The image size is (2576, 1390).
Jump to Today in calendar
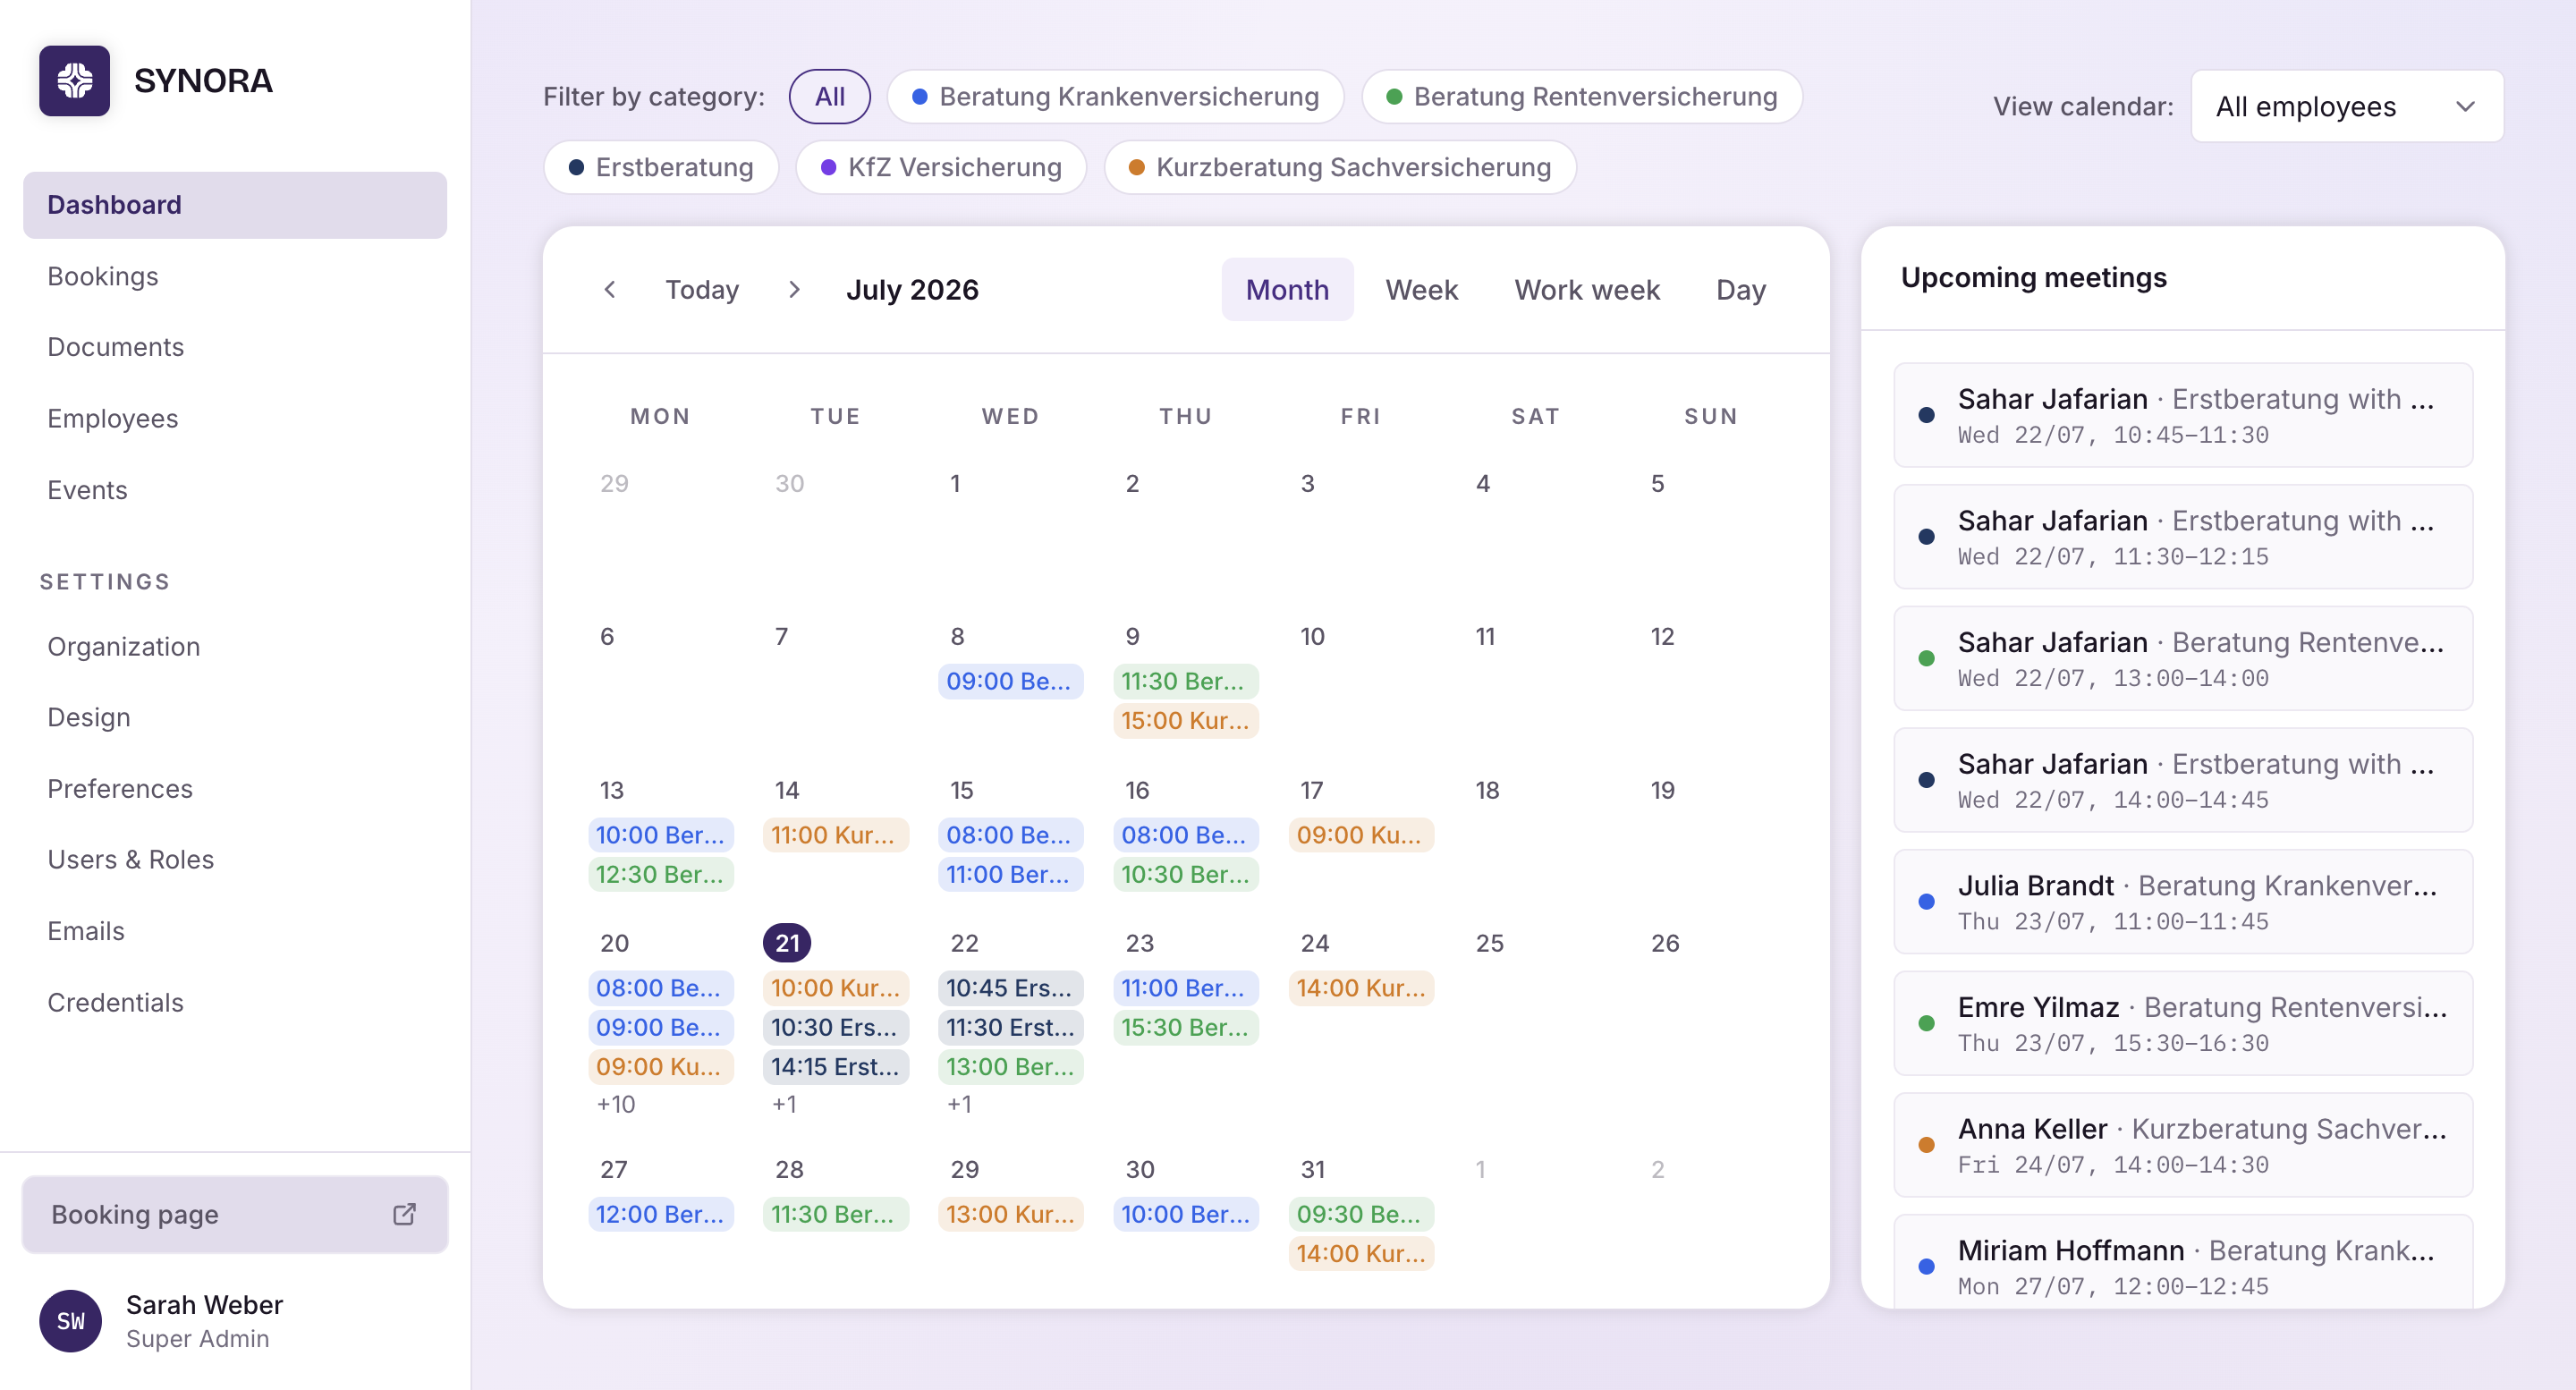702,289
